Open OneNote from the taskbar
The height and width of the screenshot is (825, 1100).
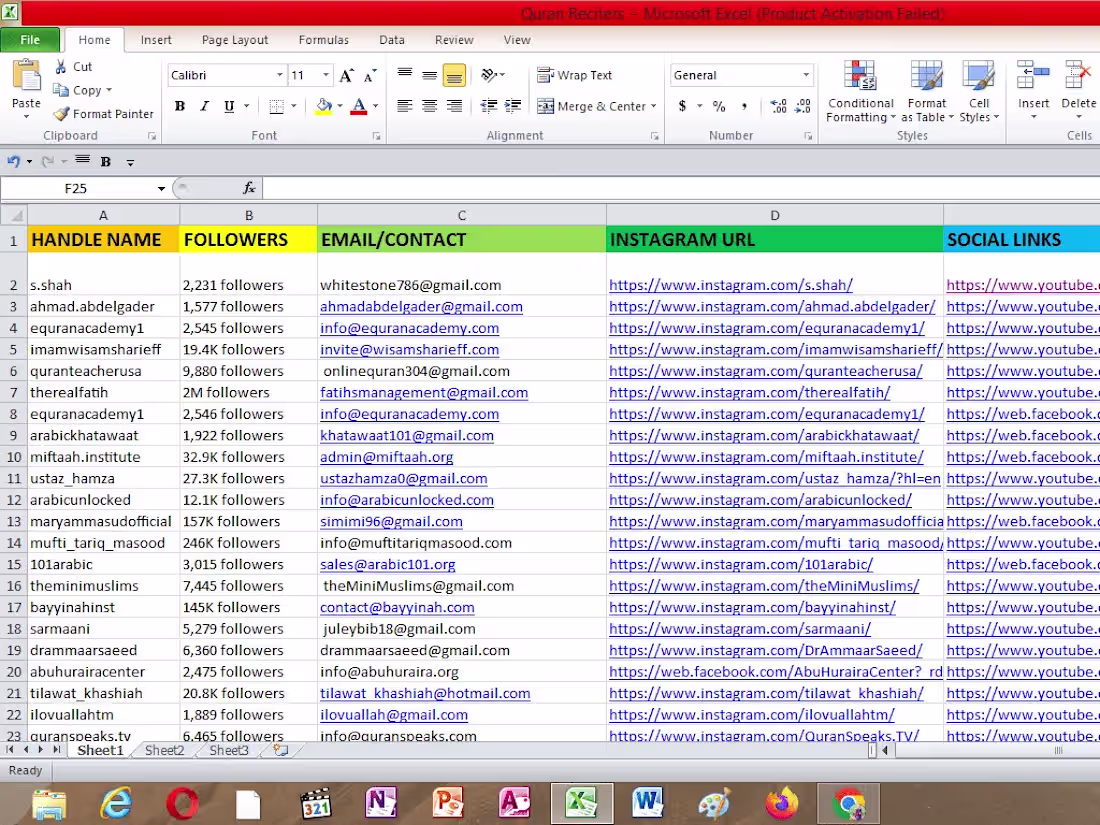point(381,803)
